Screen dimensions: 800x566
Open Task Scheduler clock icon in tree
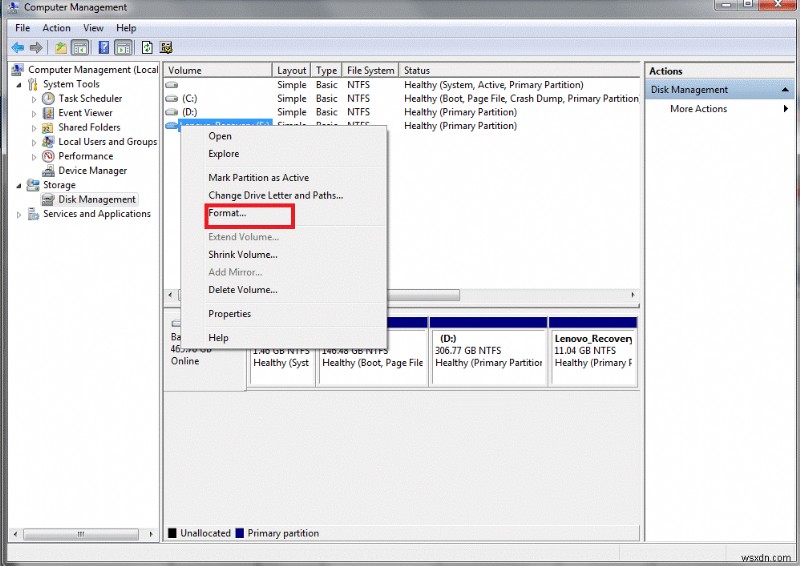pyautogui.click(x=48, y=99)
